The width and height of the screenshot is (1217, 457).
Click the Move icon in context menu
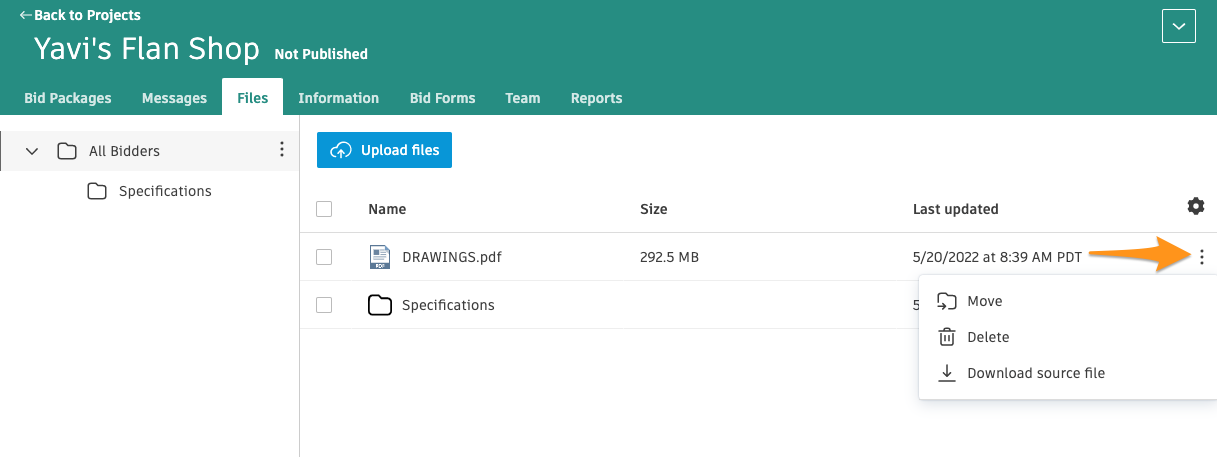pos(946,301)
